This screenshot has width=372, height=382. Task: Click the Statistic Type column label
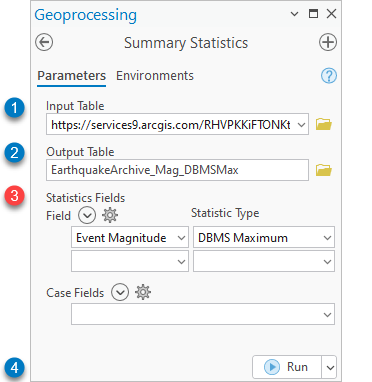[225, 213]
